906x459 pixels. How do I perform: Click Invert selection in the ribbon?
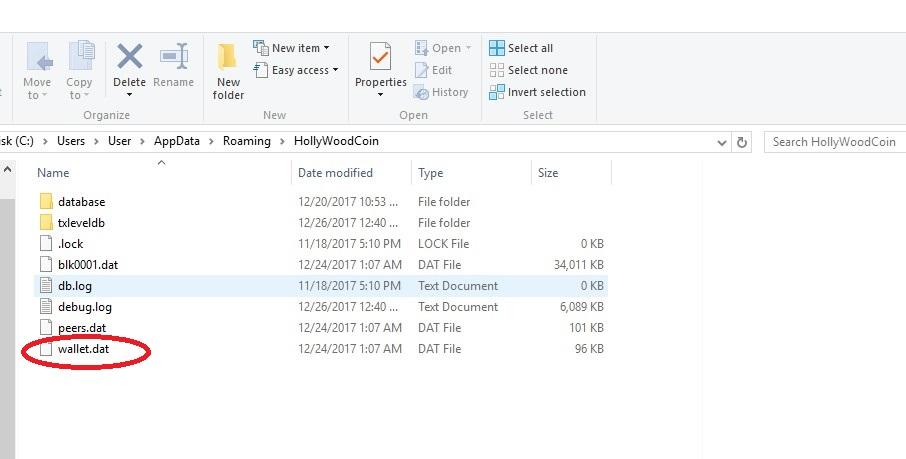click(537, 92)
